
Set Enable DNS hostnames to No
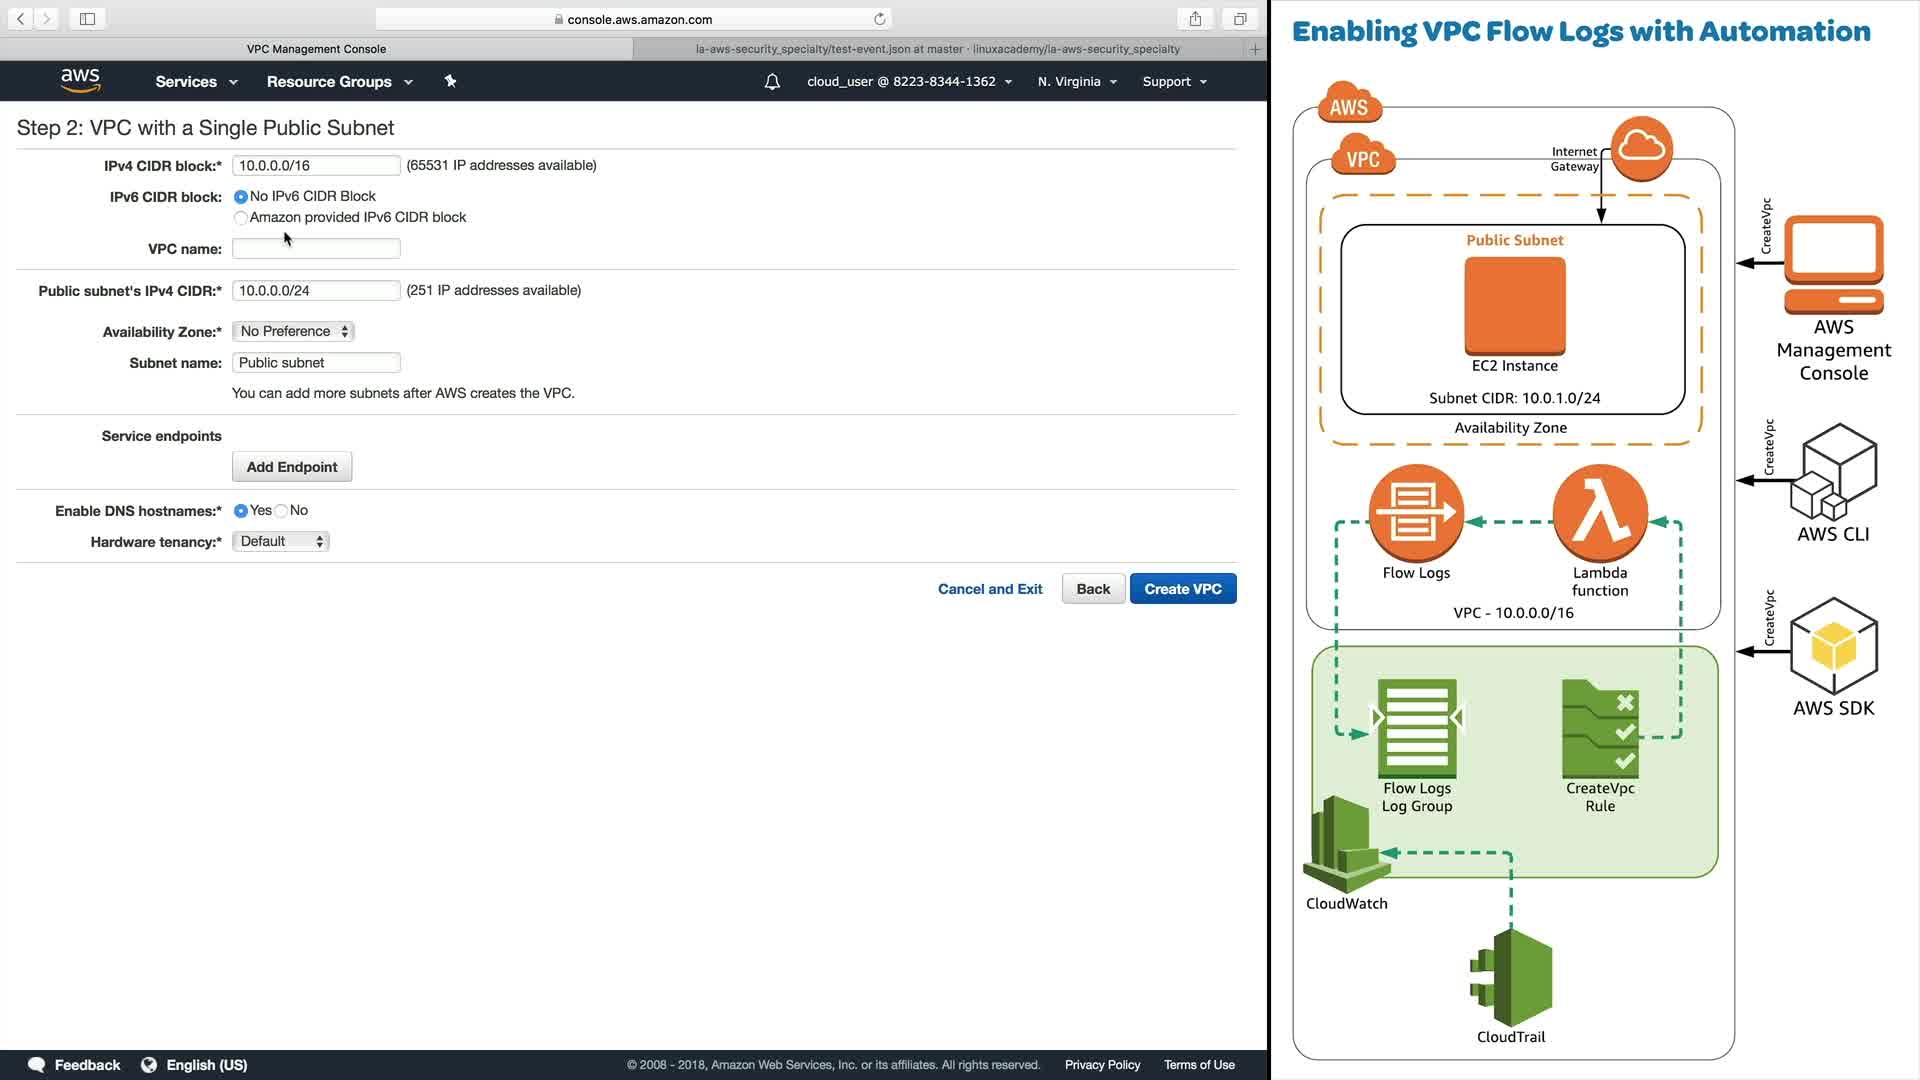pos(282,511)
